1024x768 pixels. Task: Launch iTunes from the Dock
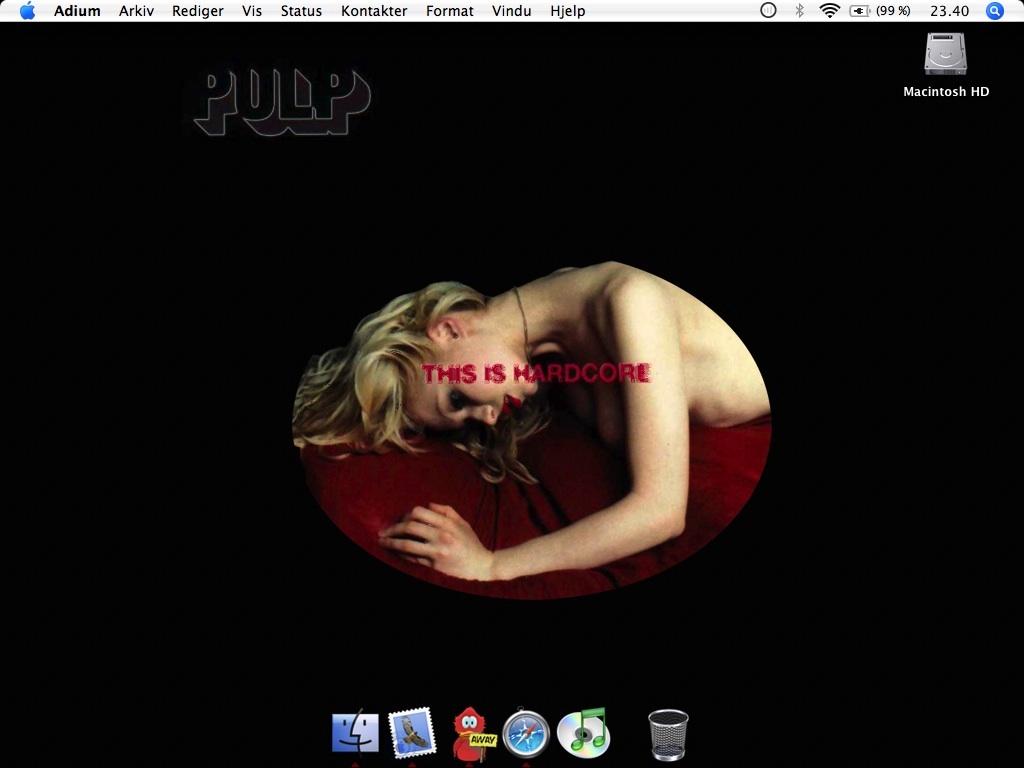click(x=584, y=733)
